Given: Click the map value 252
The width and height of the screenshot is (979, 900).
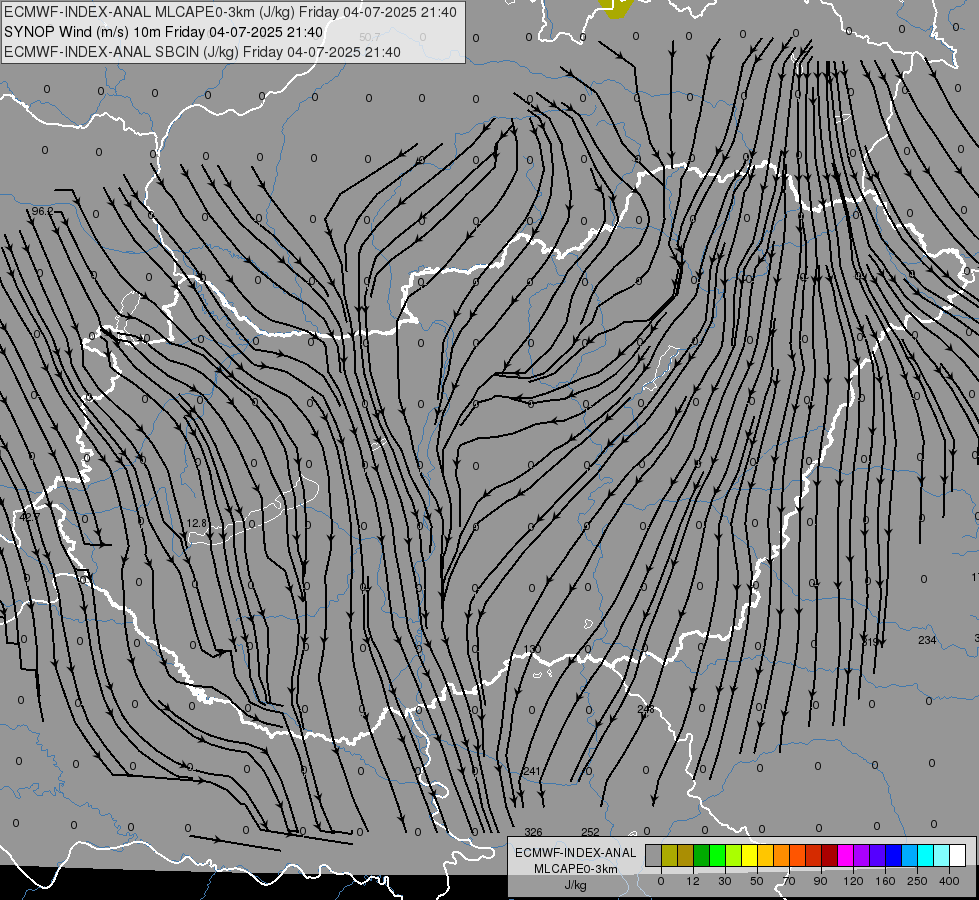Looking at the screenshot, I should pyautogui.click(x=590, y=832).
